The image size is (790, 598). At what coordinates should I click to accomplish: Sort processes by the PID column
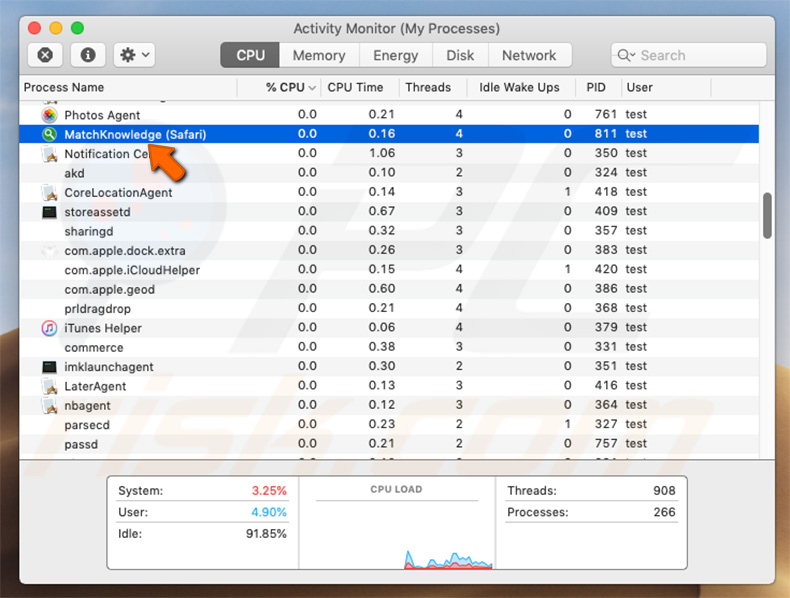[596, 87]
